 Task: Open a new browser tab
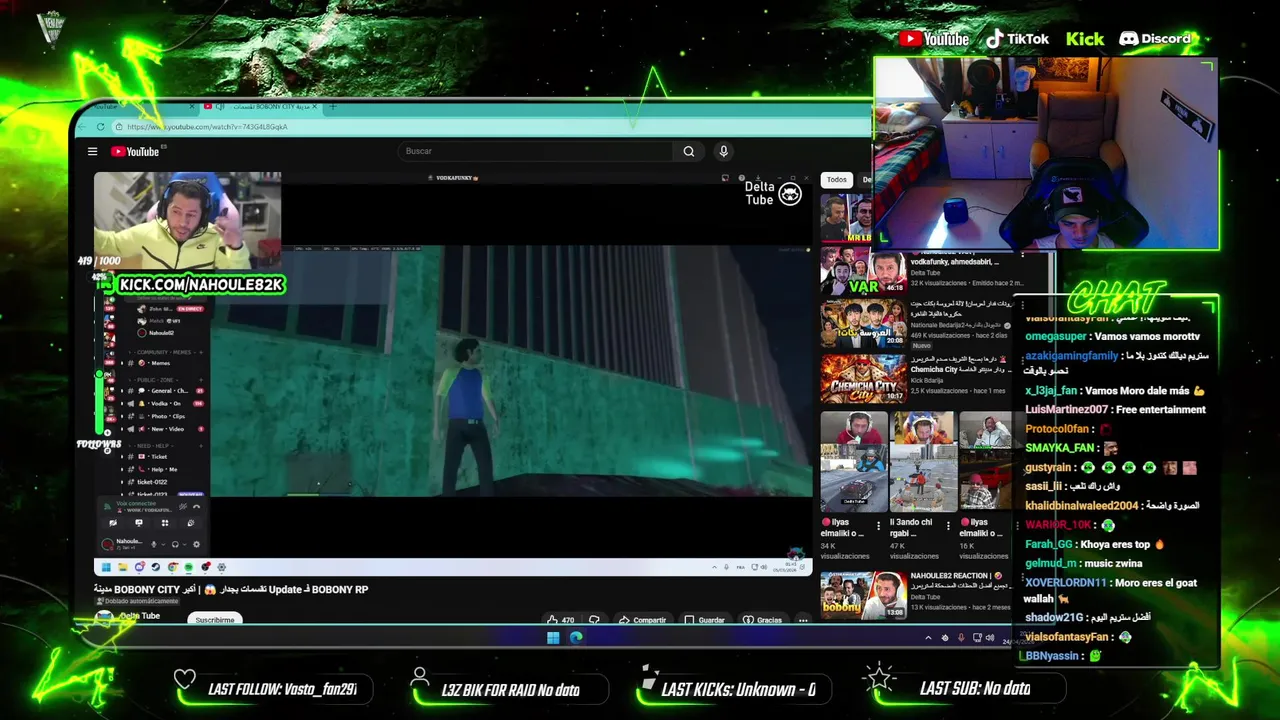coord(332,106)
